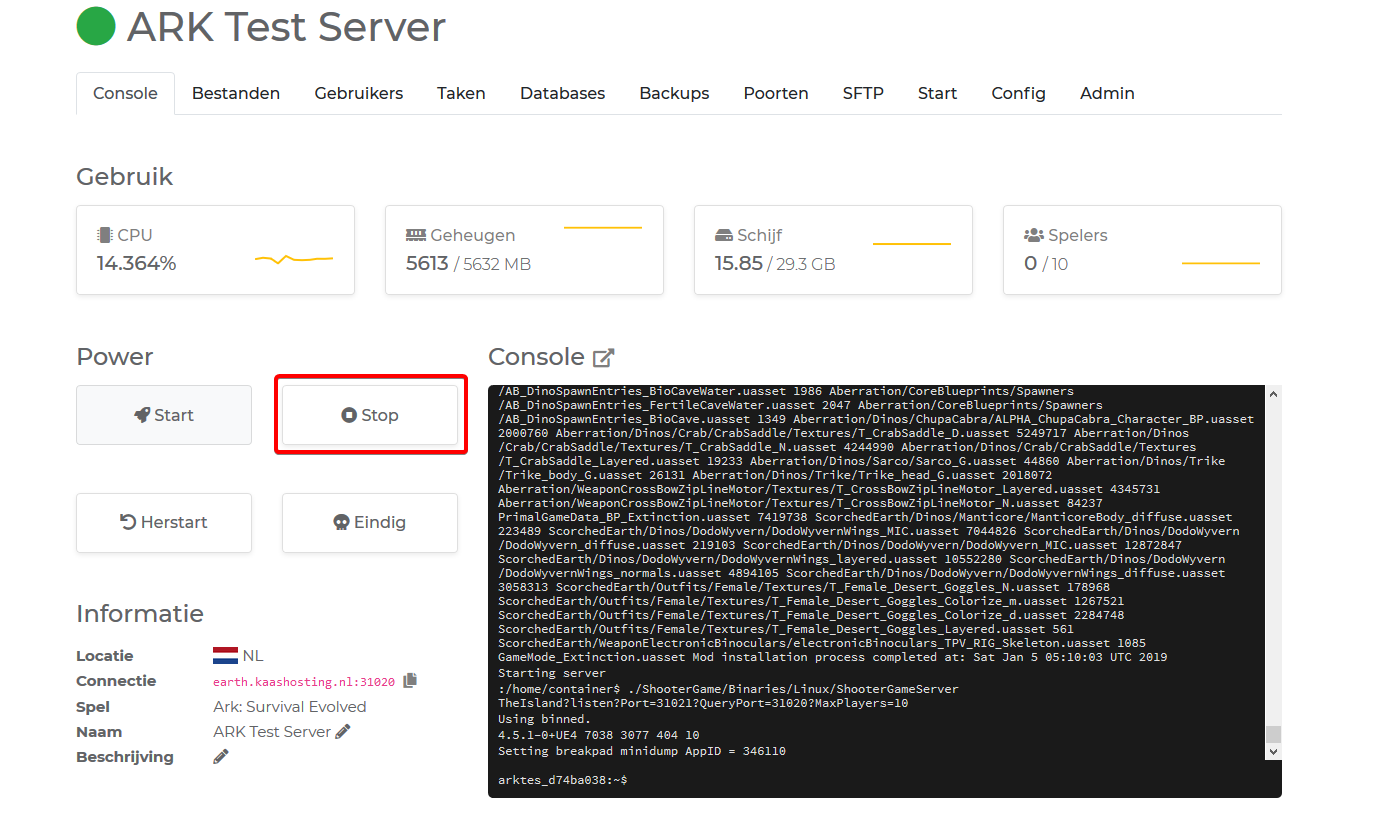The image size is (1382, 835).
Task: Copy the connection address icon
Action: [x=410, y=681]
